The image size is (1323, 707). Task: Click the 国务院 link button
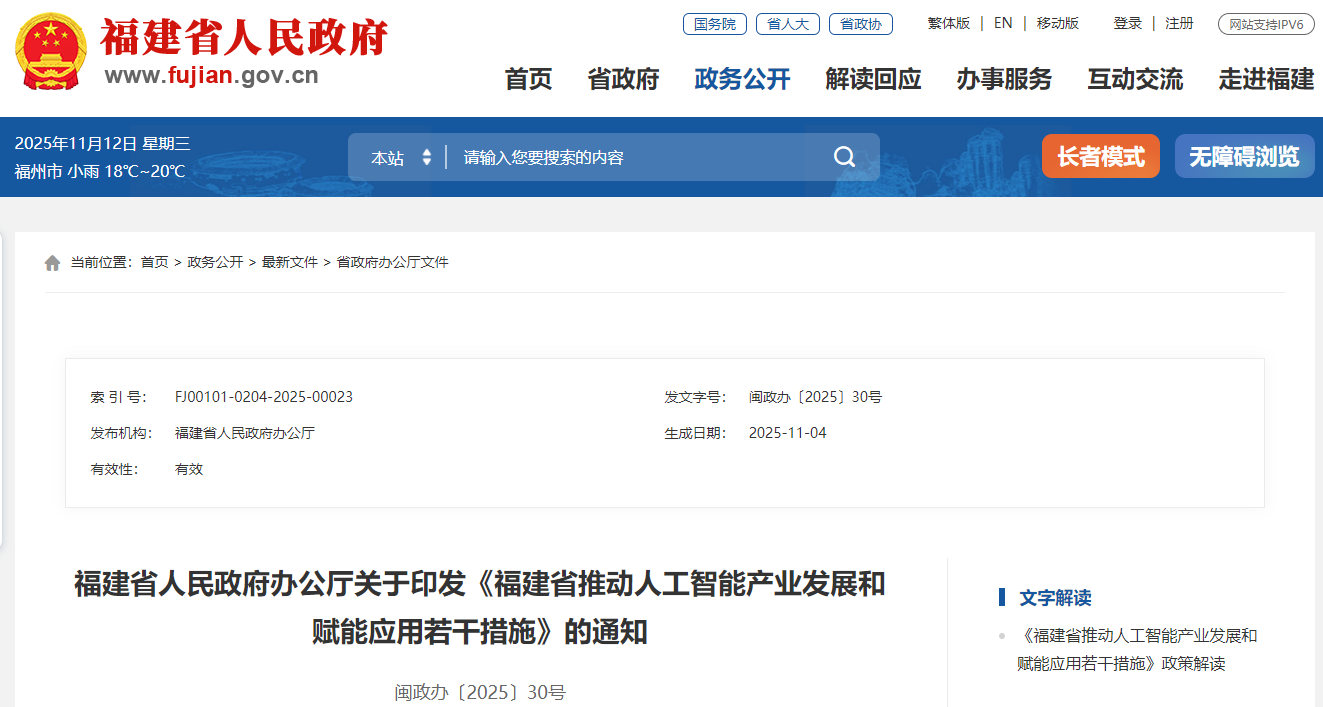tap(714, 24)
